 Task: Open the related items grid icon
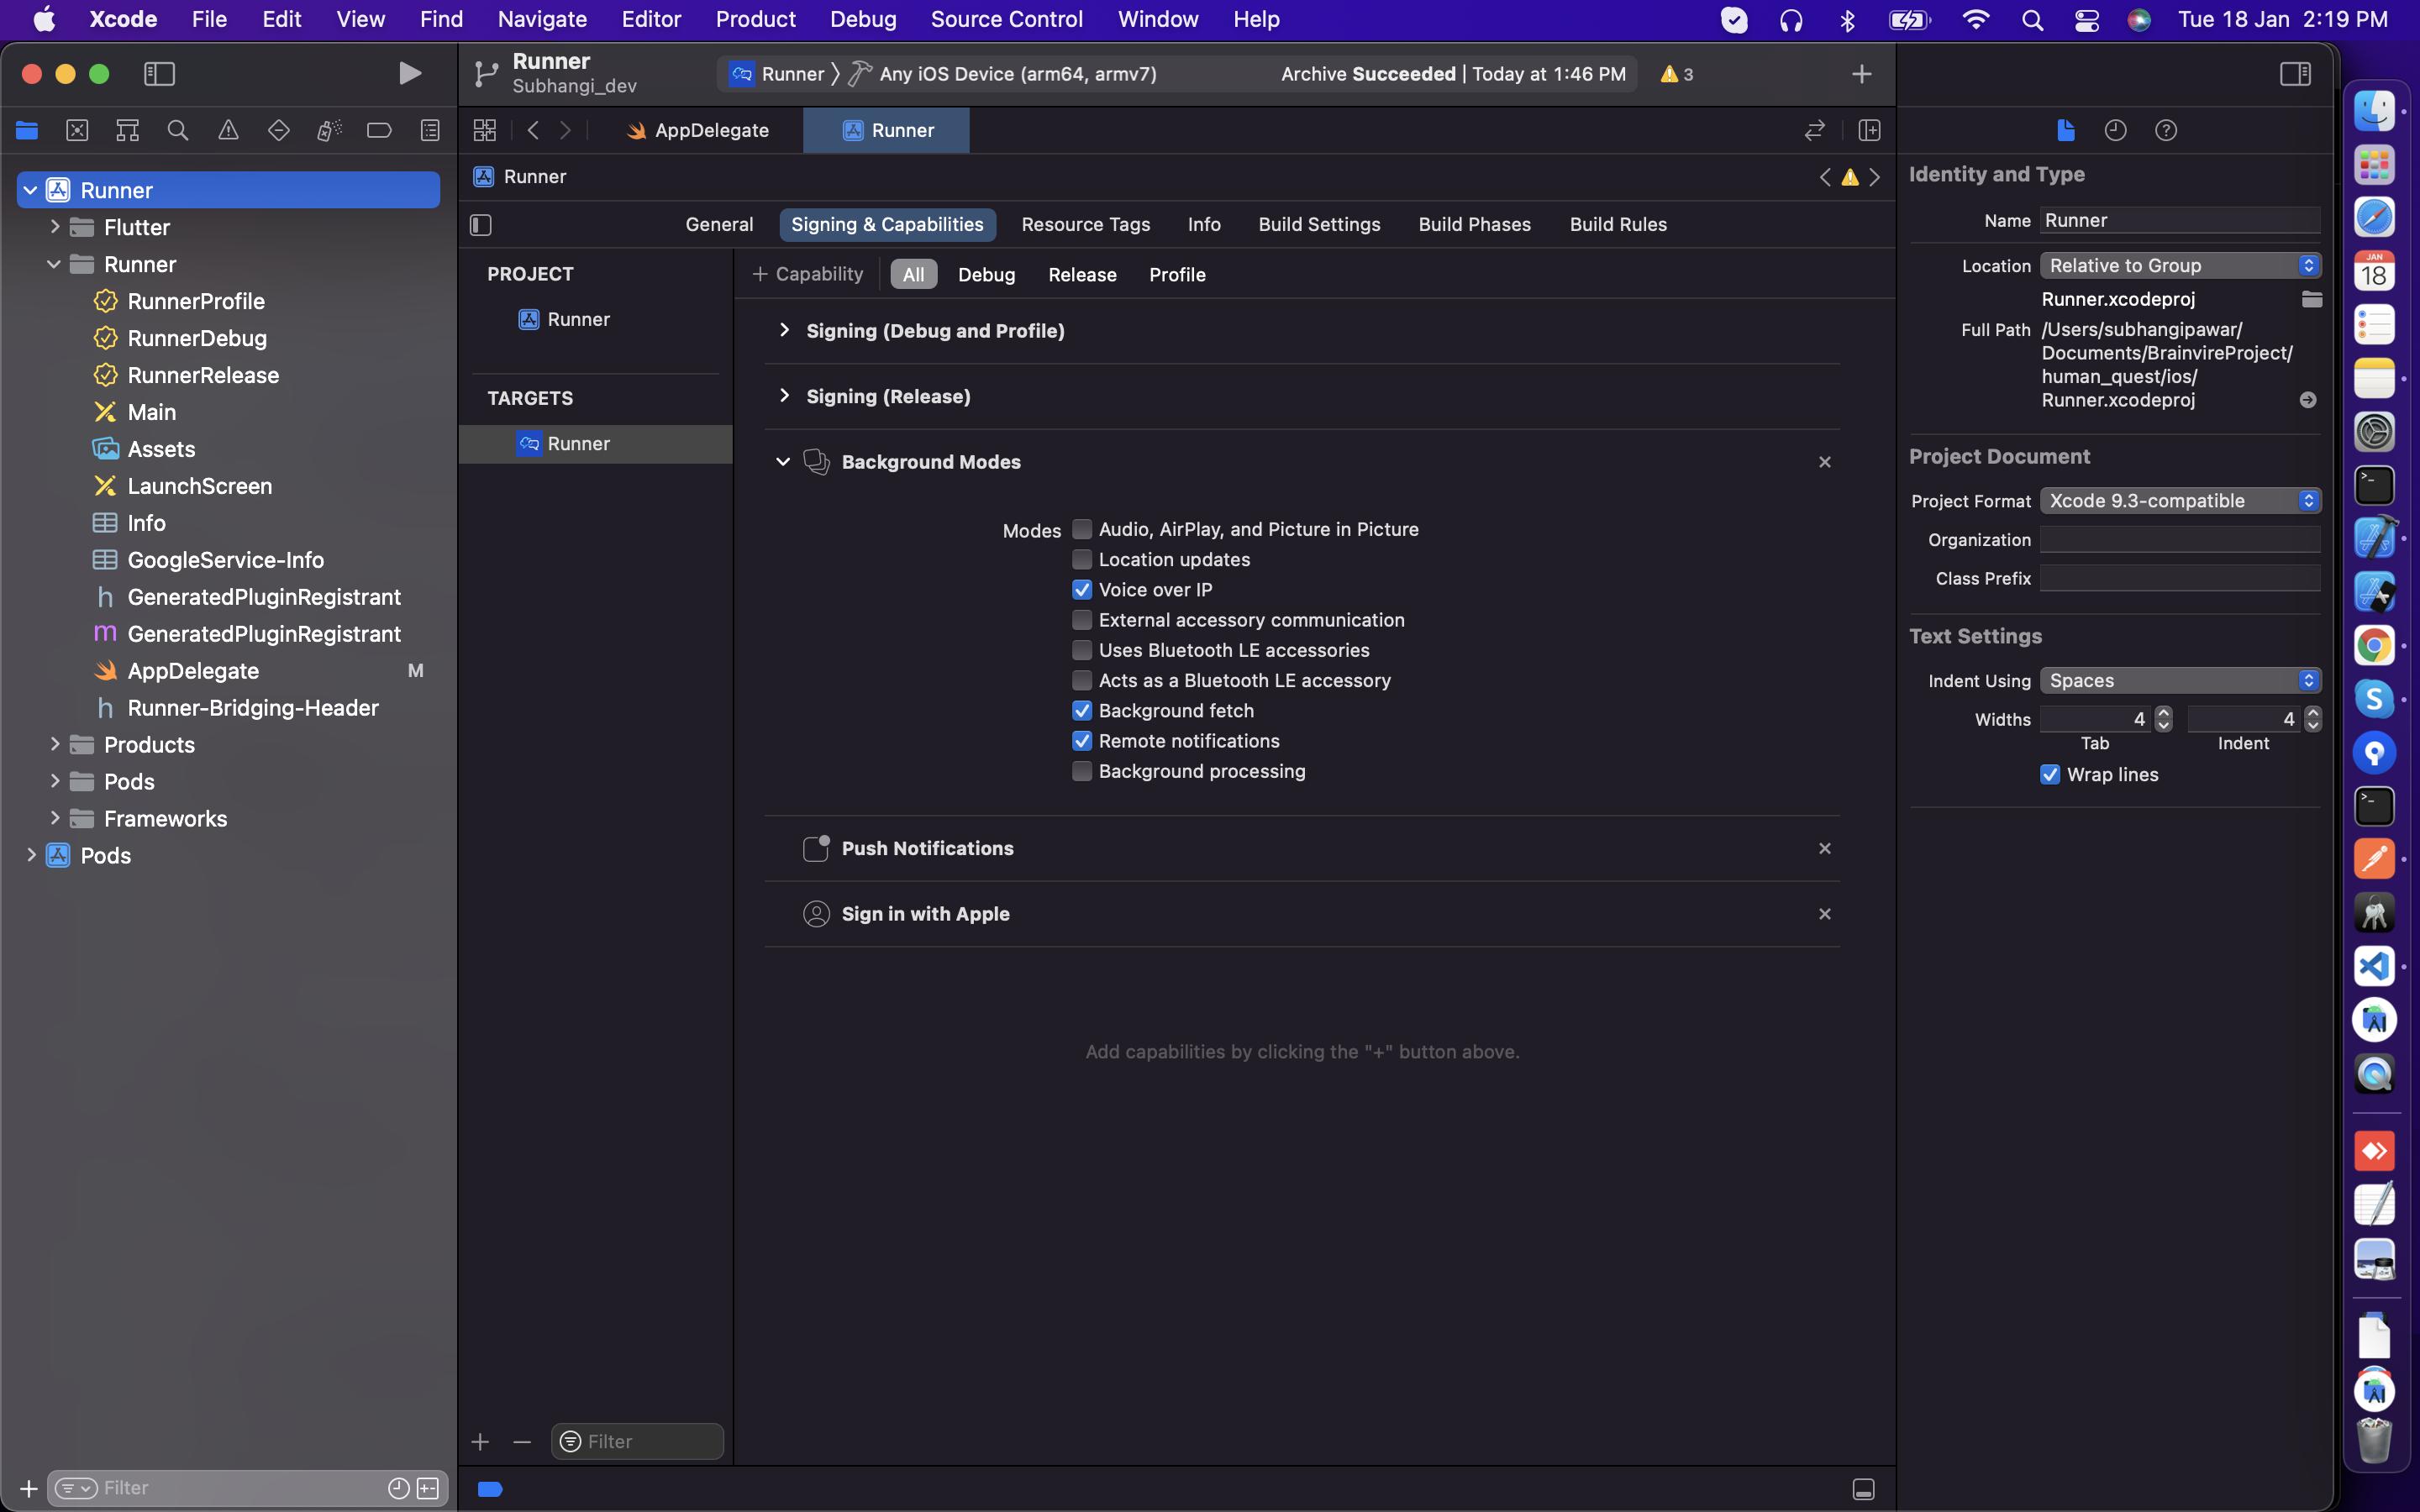[485, 130]
